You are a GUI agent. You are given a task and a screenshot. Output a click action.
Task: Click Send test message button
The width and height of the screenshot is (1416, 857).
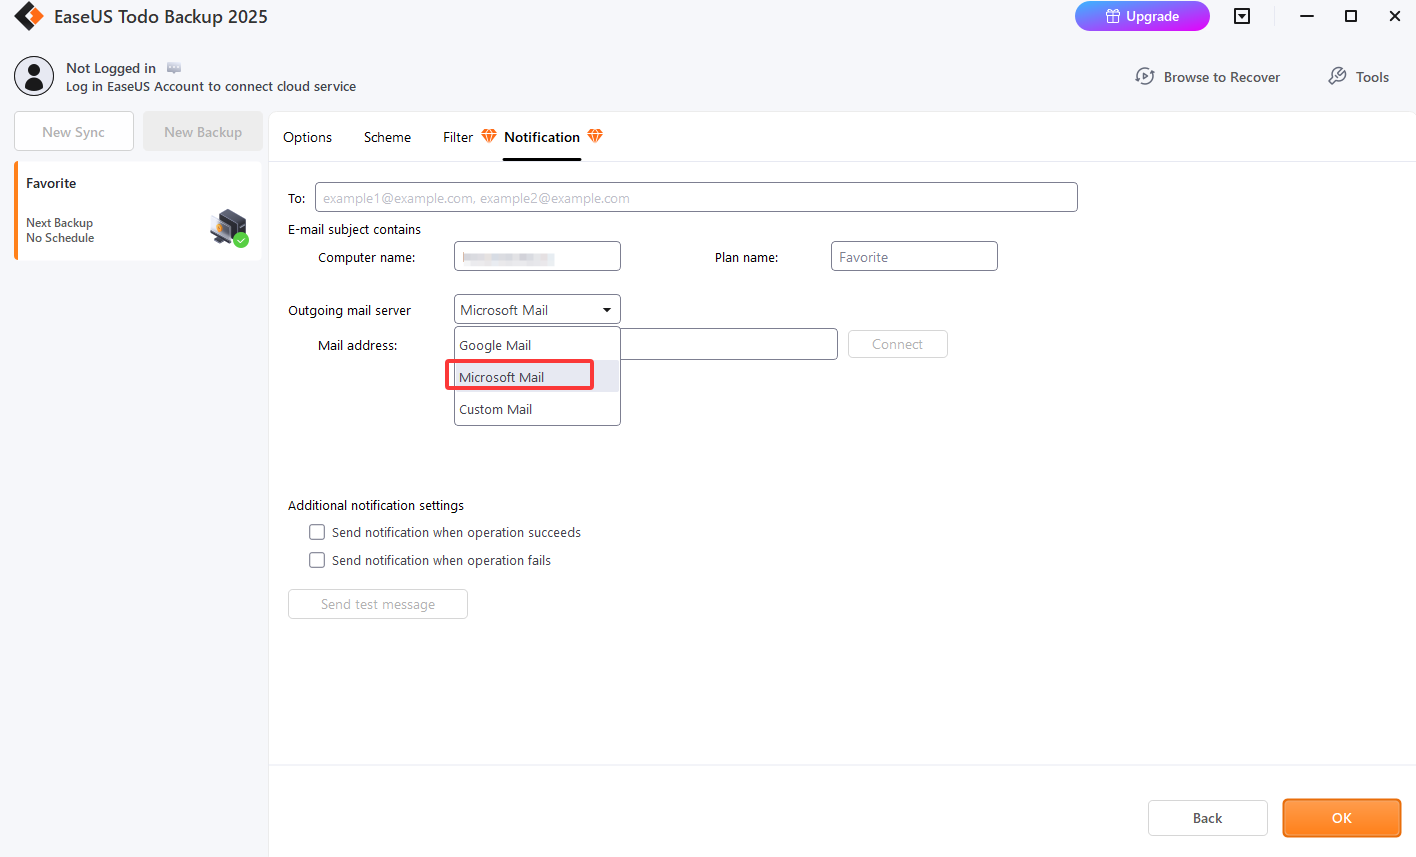[x=378, y=604]
